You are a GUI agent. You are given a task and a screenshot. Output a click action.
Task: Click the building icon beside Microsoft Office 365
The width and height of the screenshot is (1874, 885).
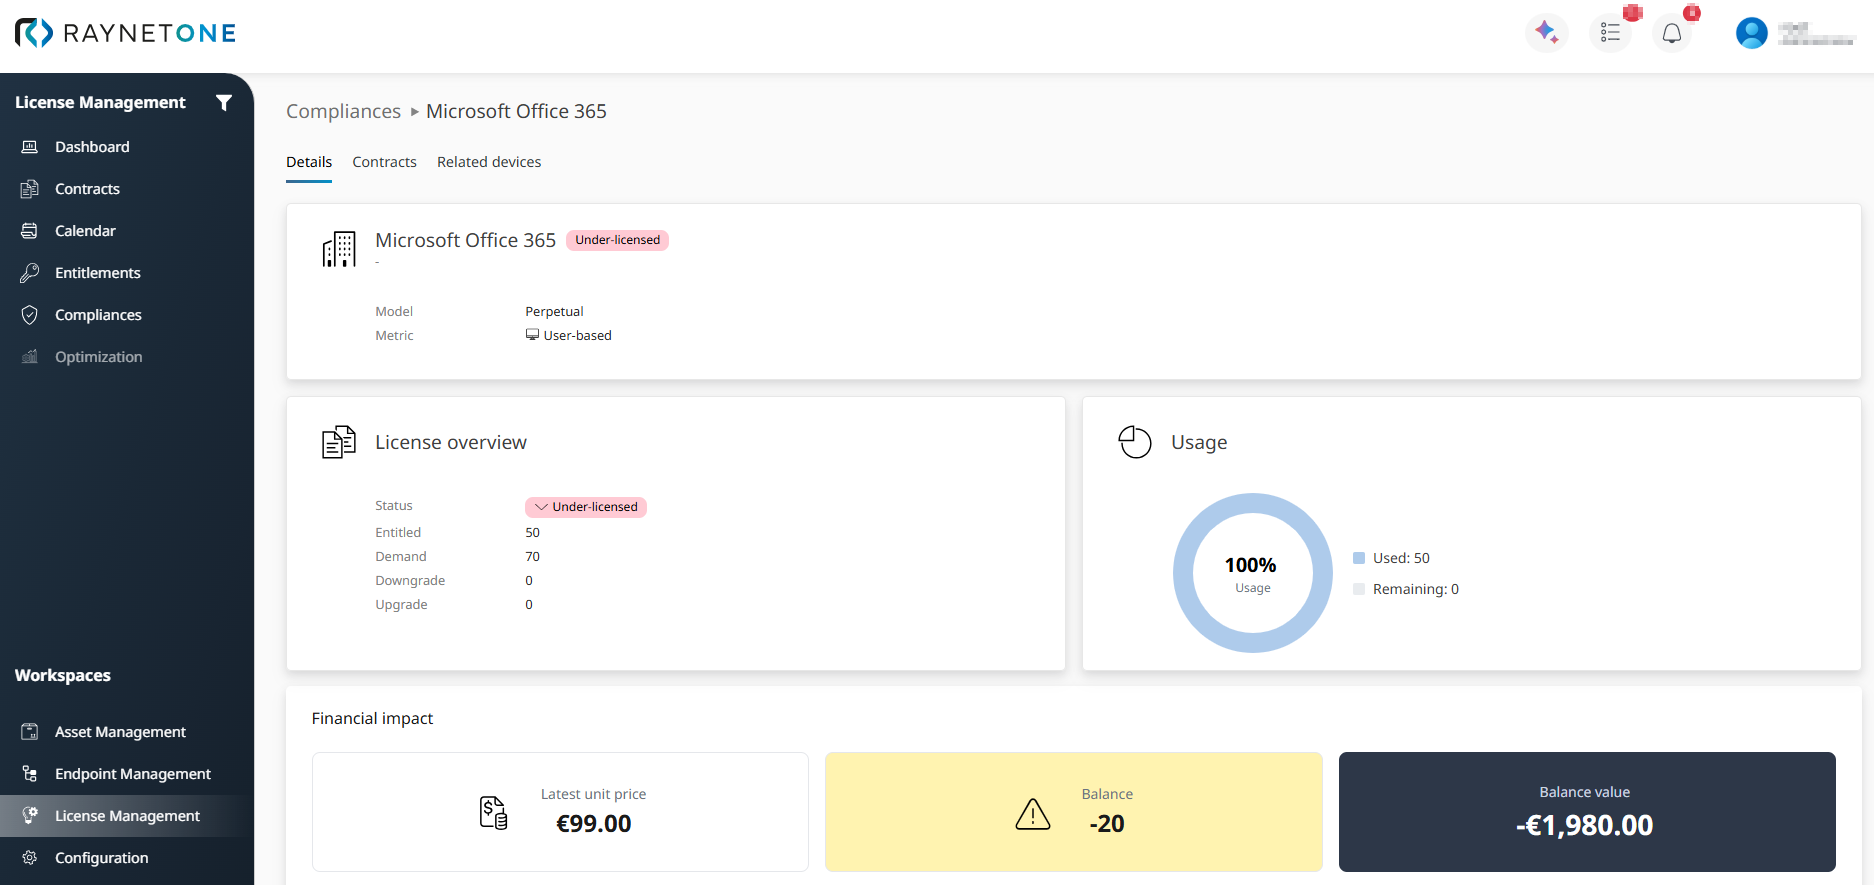[x=339, y=249]
